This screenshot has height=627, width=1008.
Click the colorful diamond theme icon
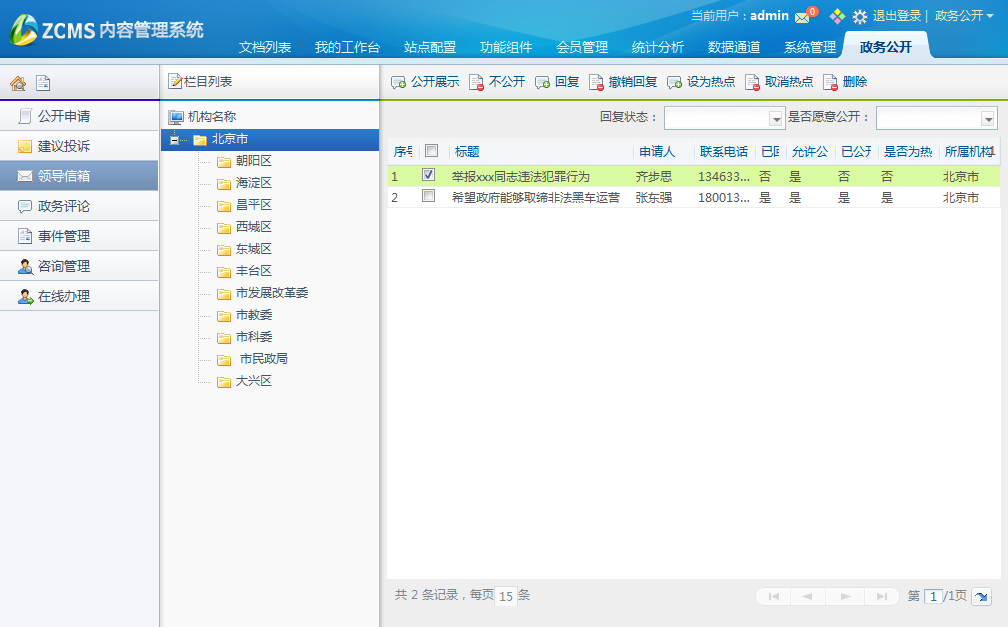click(x=837, y=16)
